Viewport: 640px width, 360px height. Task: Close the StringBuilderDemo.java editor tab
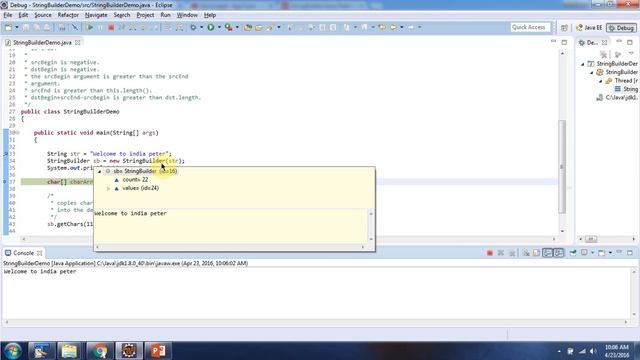click(78, 42)
